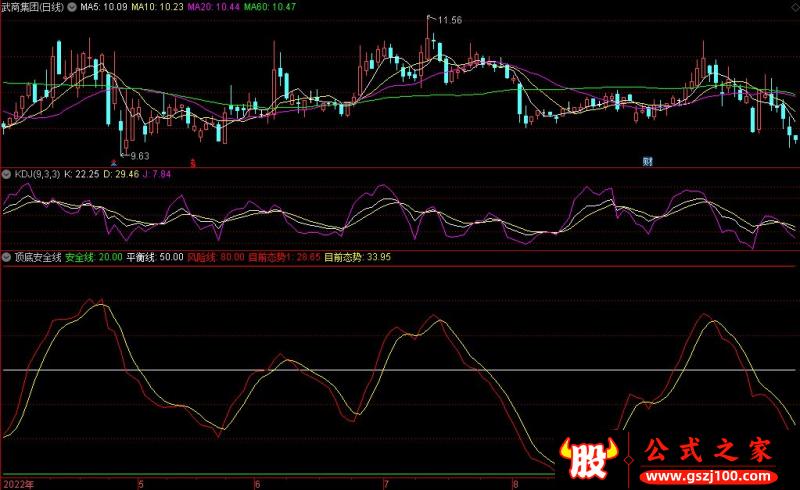Click the 9.63 low price marker

pos(137,155)
